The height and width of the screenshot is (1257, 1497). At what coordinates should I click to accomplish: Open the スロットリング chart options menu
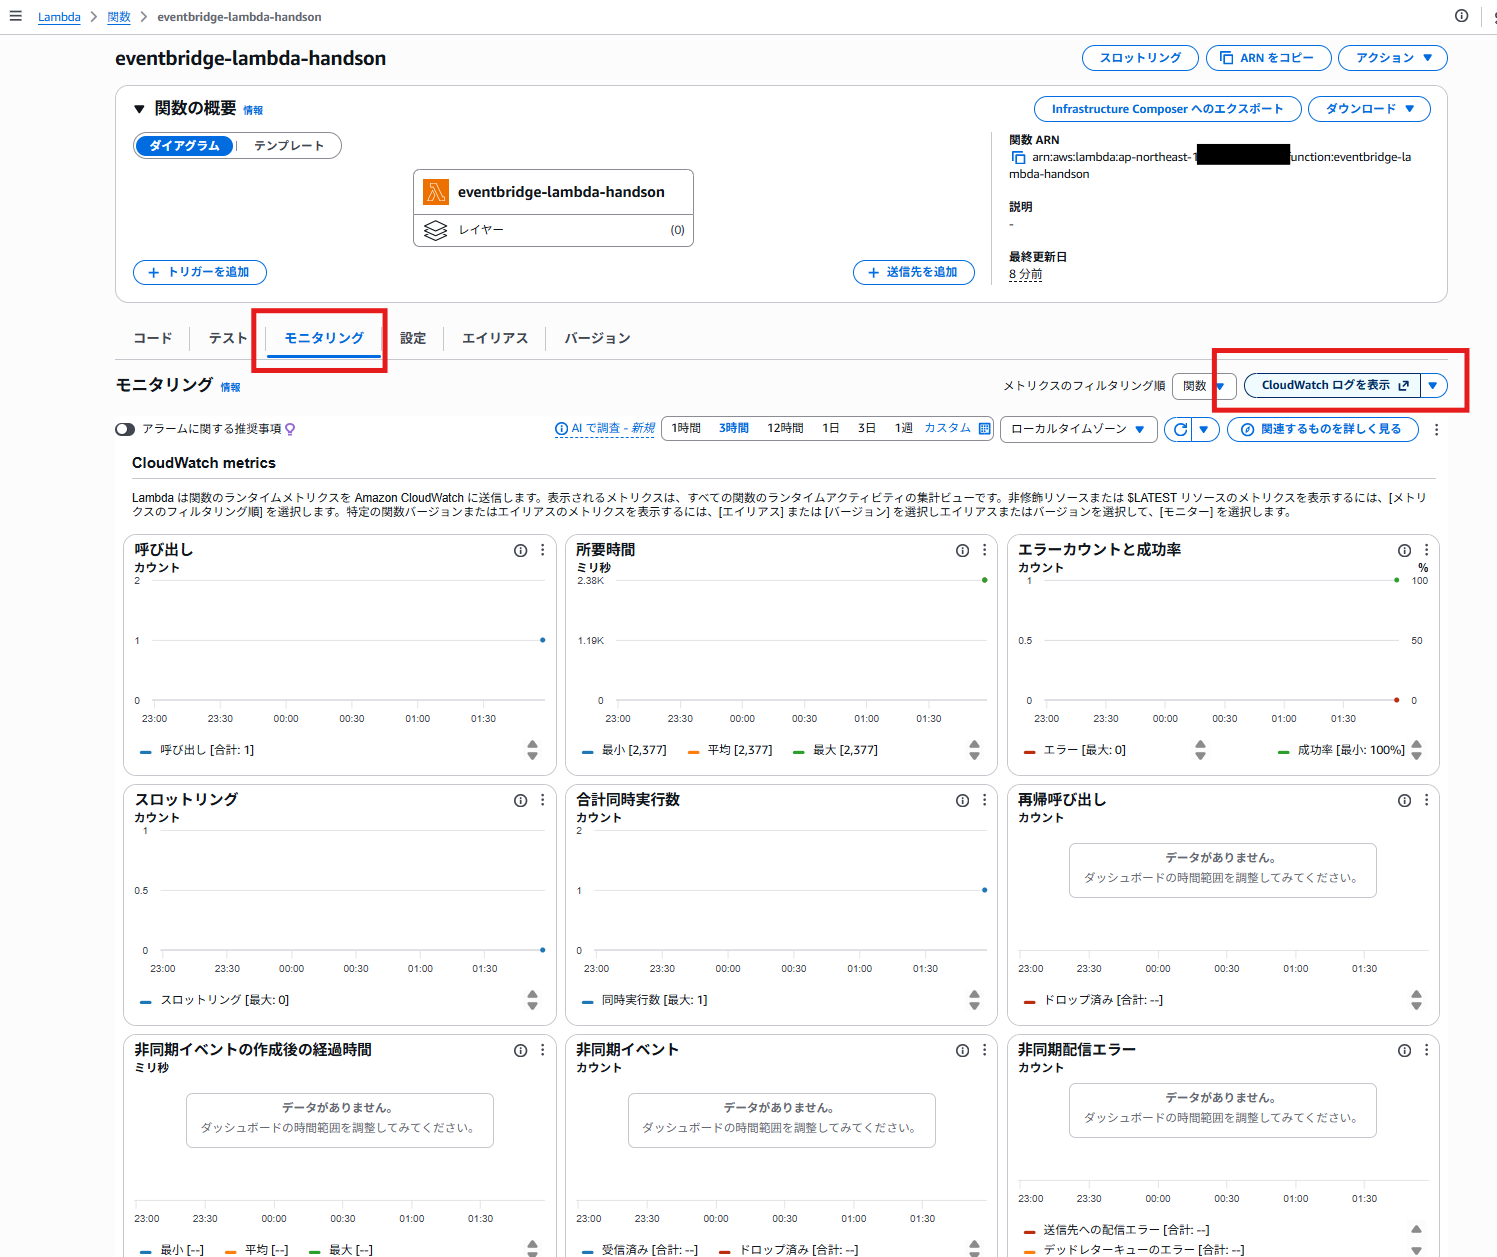pos(543,801)
